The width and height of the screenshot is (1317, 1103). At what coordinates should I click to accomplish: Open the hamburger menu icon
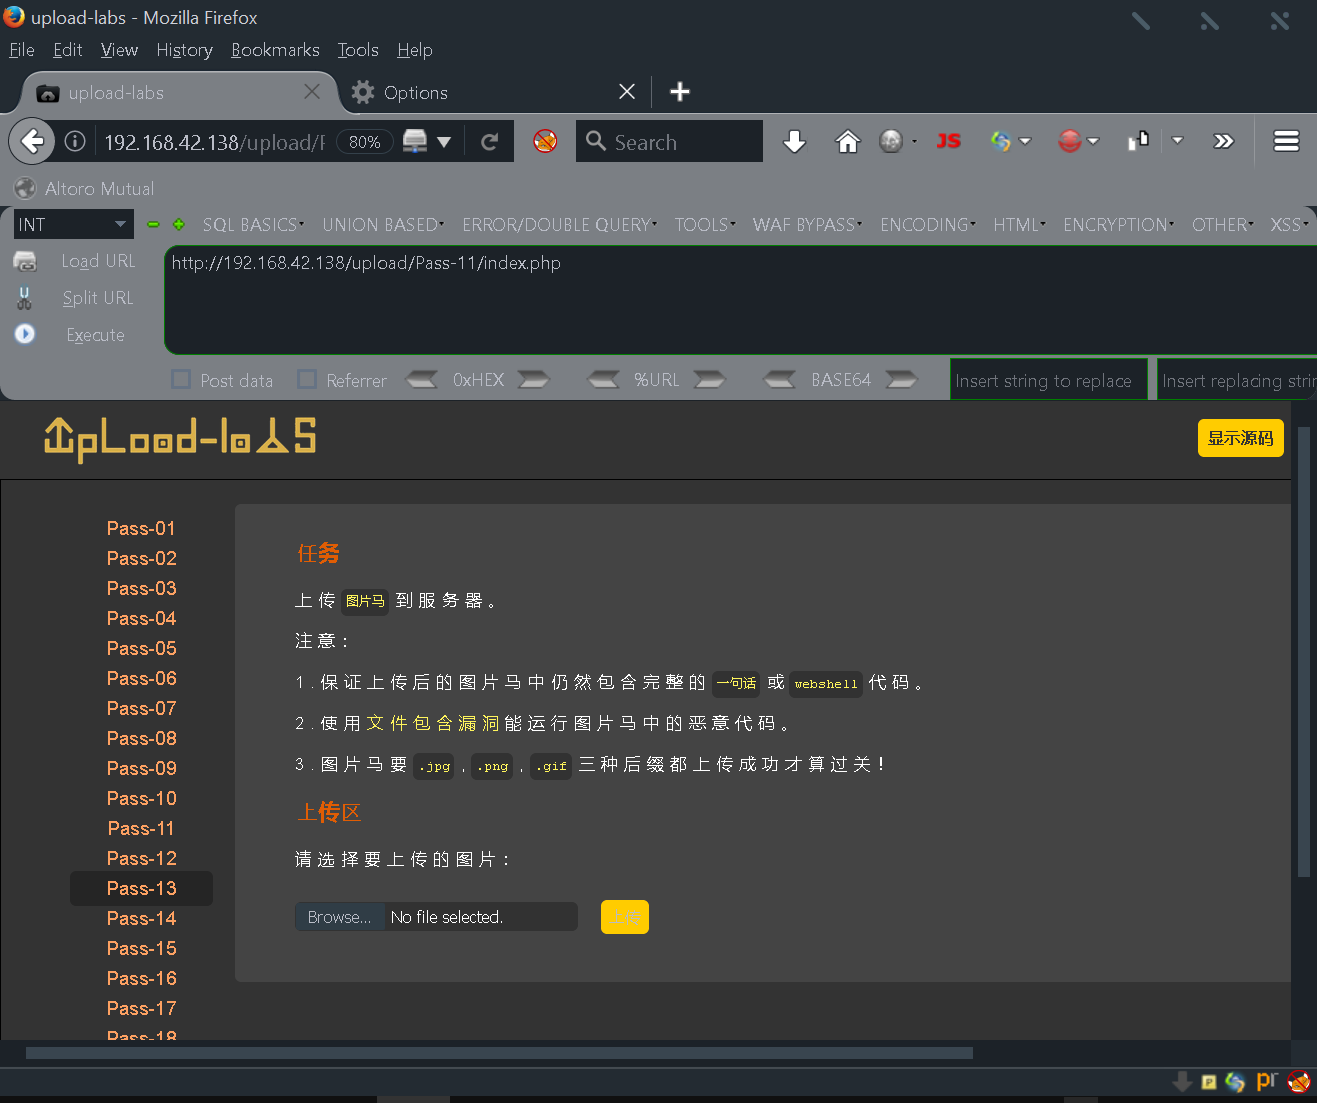[1286, 142]
